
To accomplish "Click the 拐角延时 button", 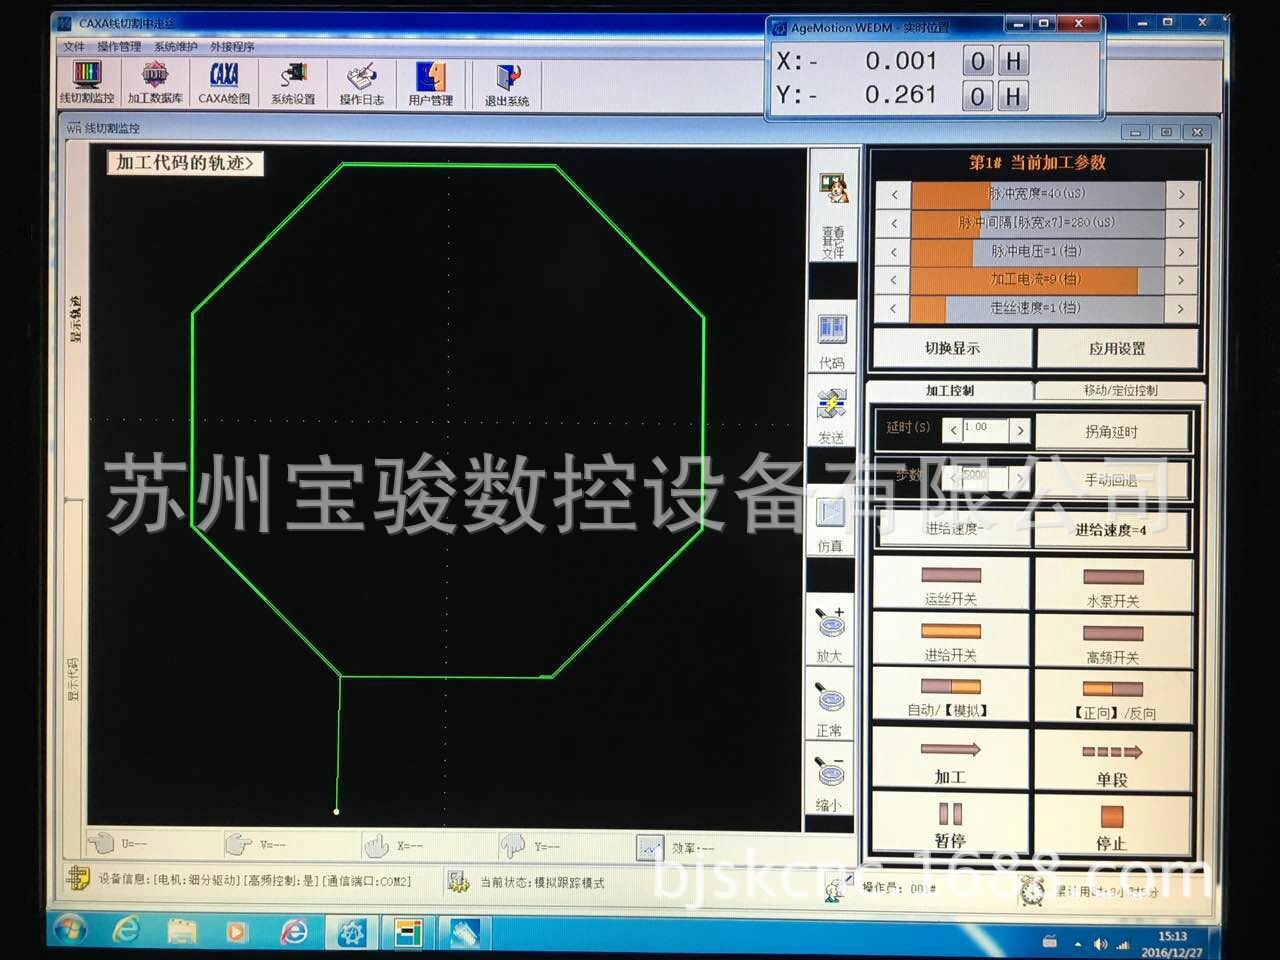I will [x=1111, y=432].
